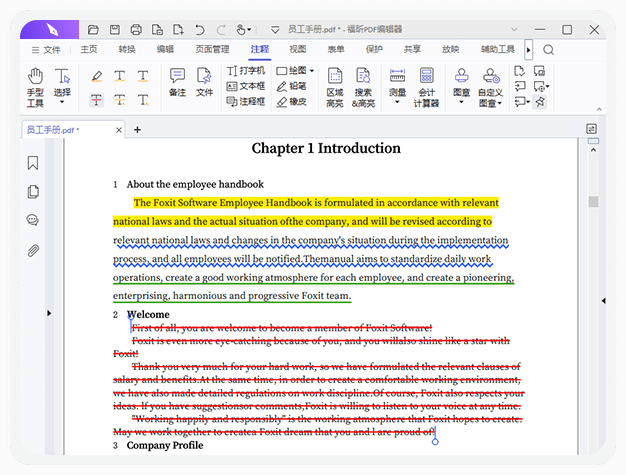Expand the Stamp (图章) dropdown arrow
Viewport: 626px width, 475px height.
coord(461,102)
